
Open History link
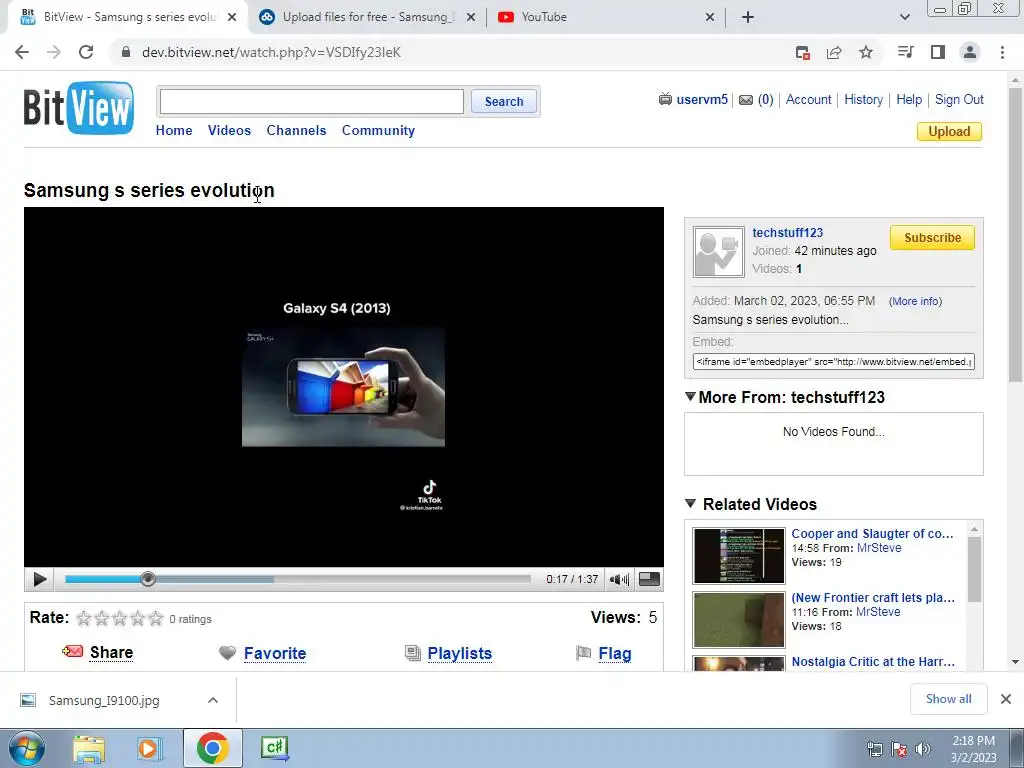(x=863, y=99)
